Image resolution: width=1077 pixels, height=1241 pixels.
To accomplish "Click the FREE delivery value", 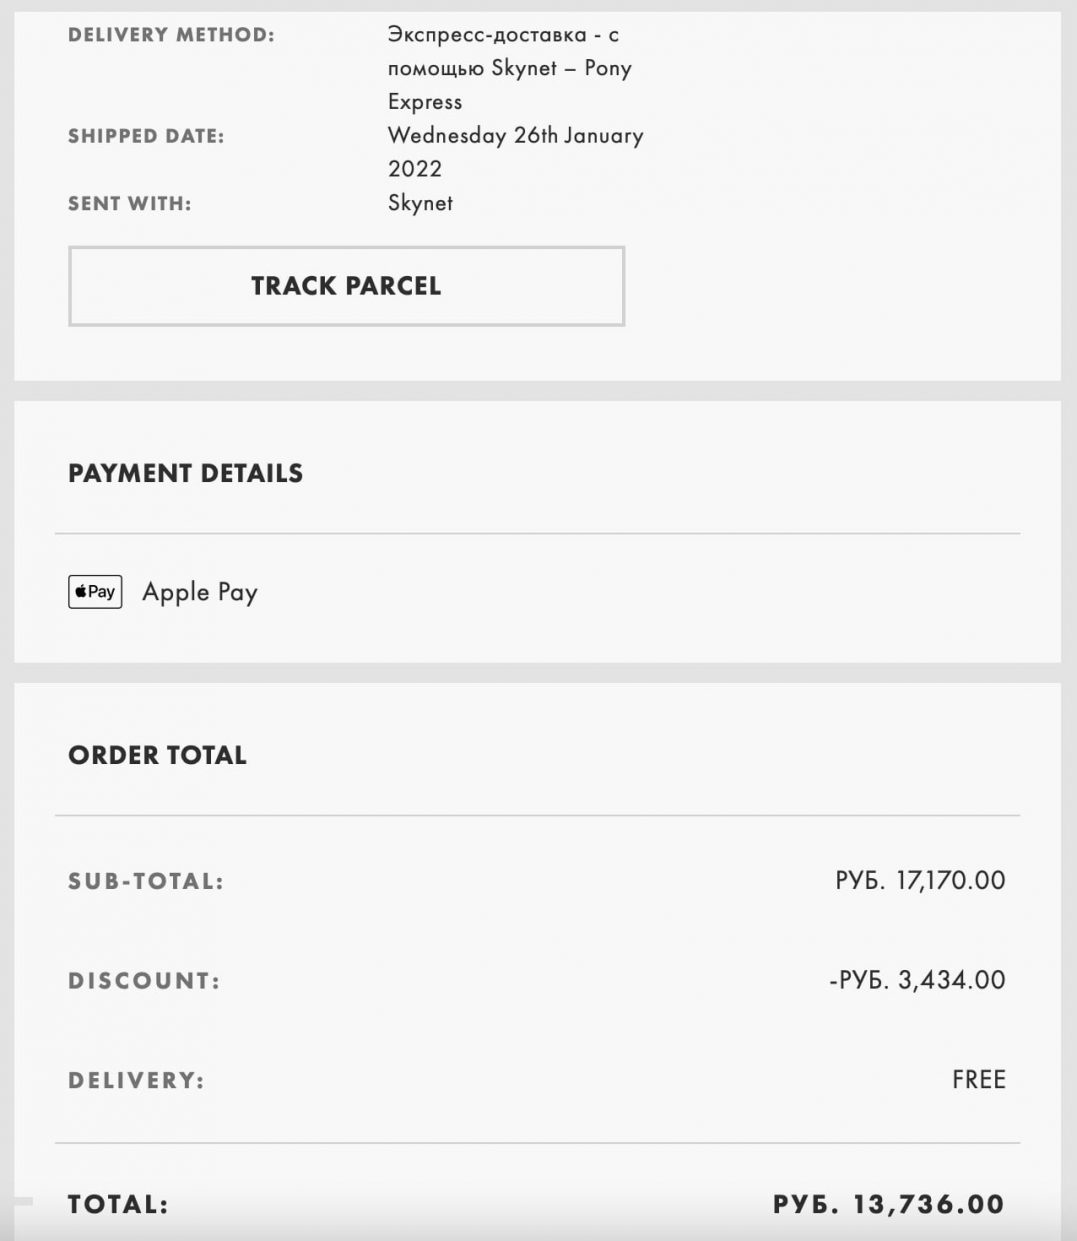I will [x=978, y=1080].
